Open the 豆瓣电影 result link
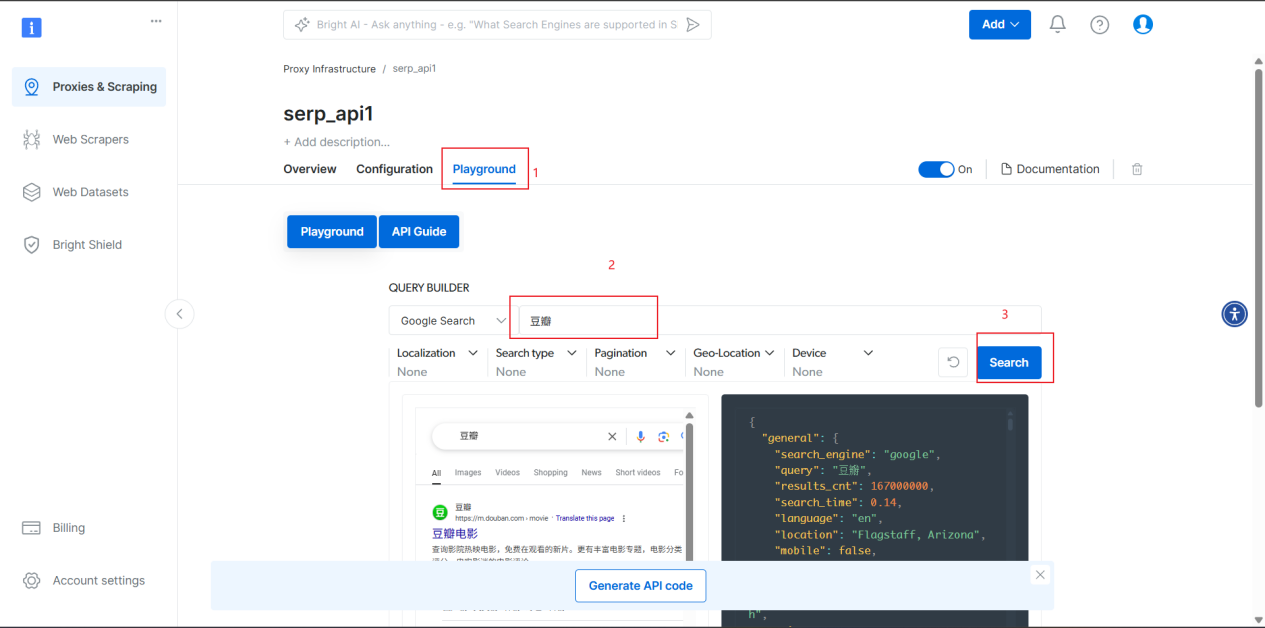Screen dimensions: 1265x628 (455, 534)
